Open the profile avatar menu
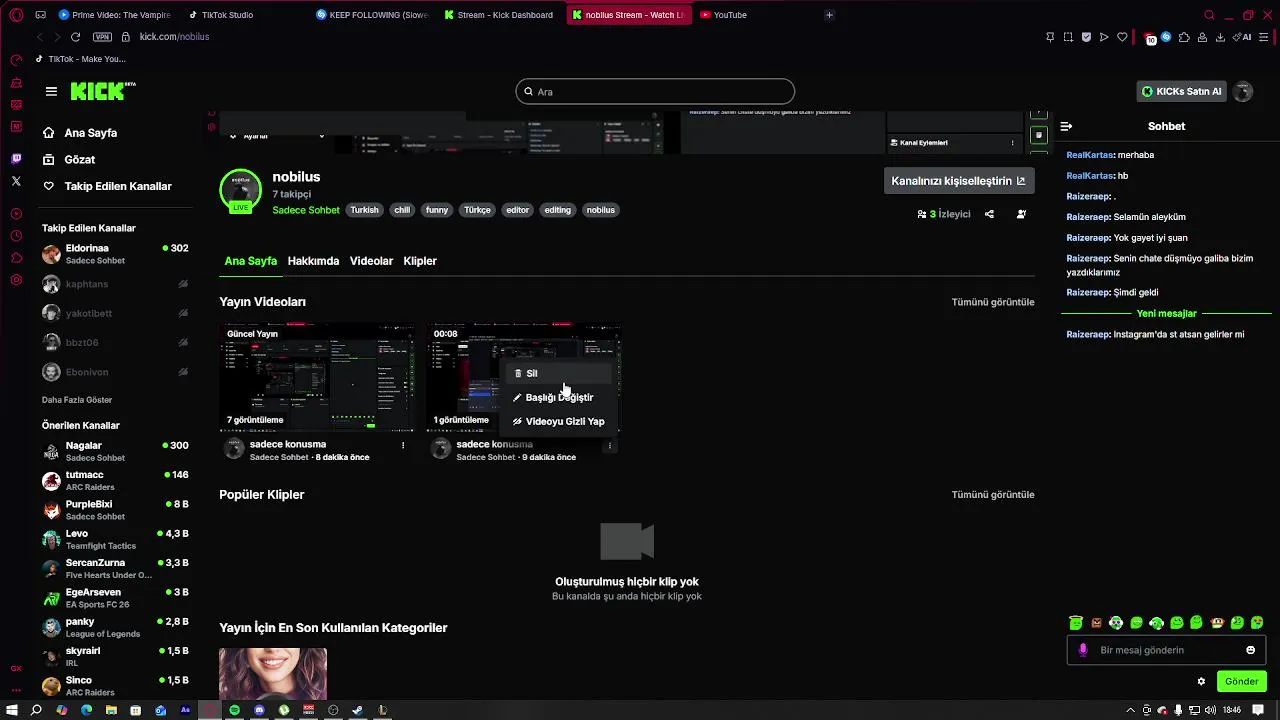 pyautogui.click(x=1243, y=91)
